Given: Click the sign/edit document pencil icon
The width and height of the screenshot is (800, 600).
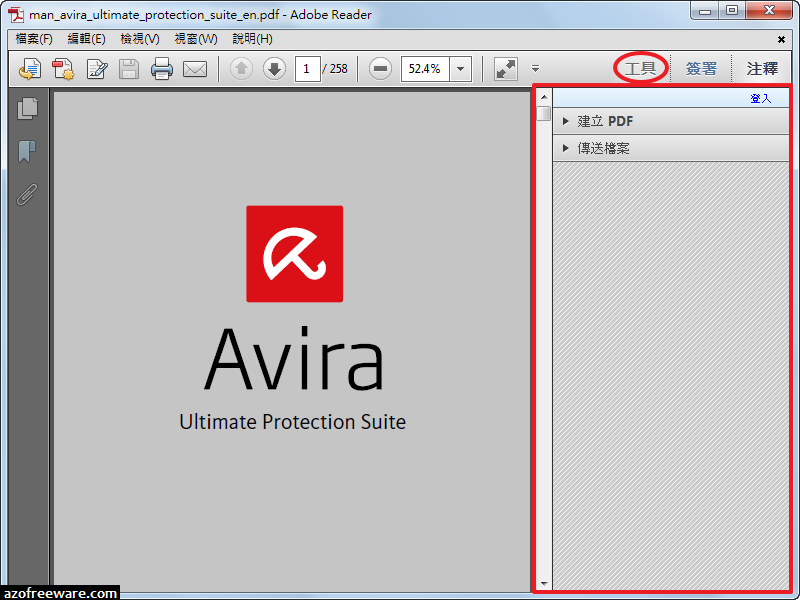Looking at the screenshot, I should pyautogui.click(x=96, y=69).
